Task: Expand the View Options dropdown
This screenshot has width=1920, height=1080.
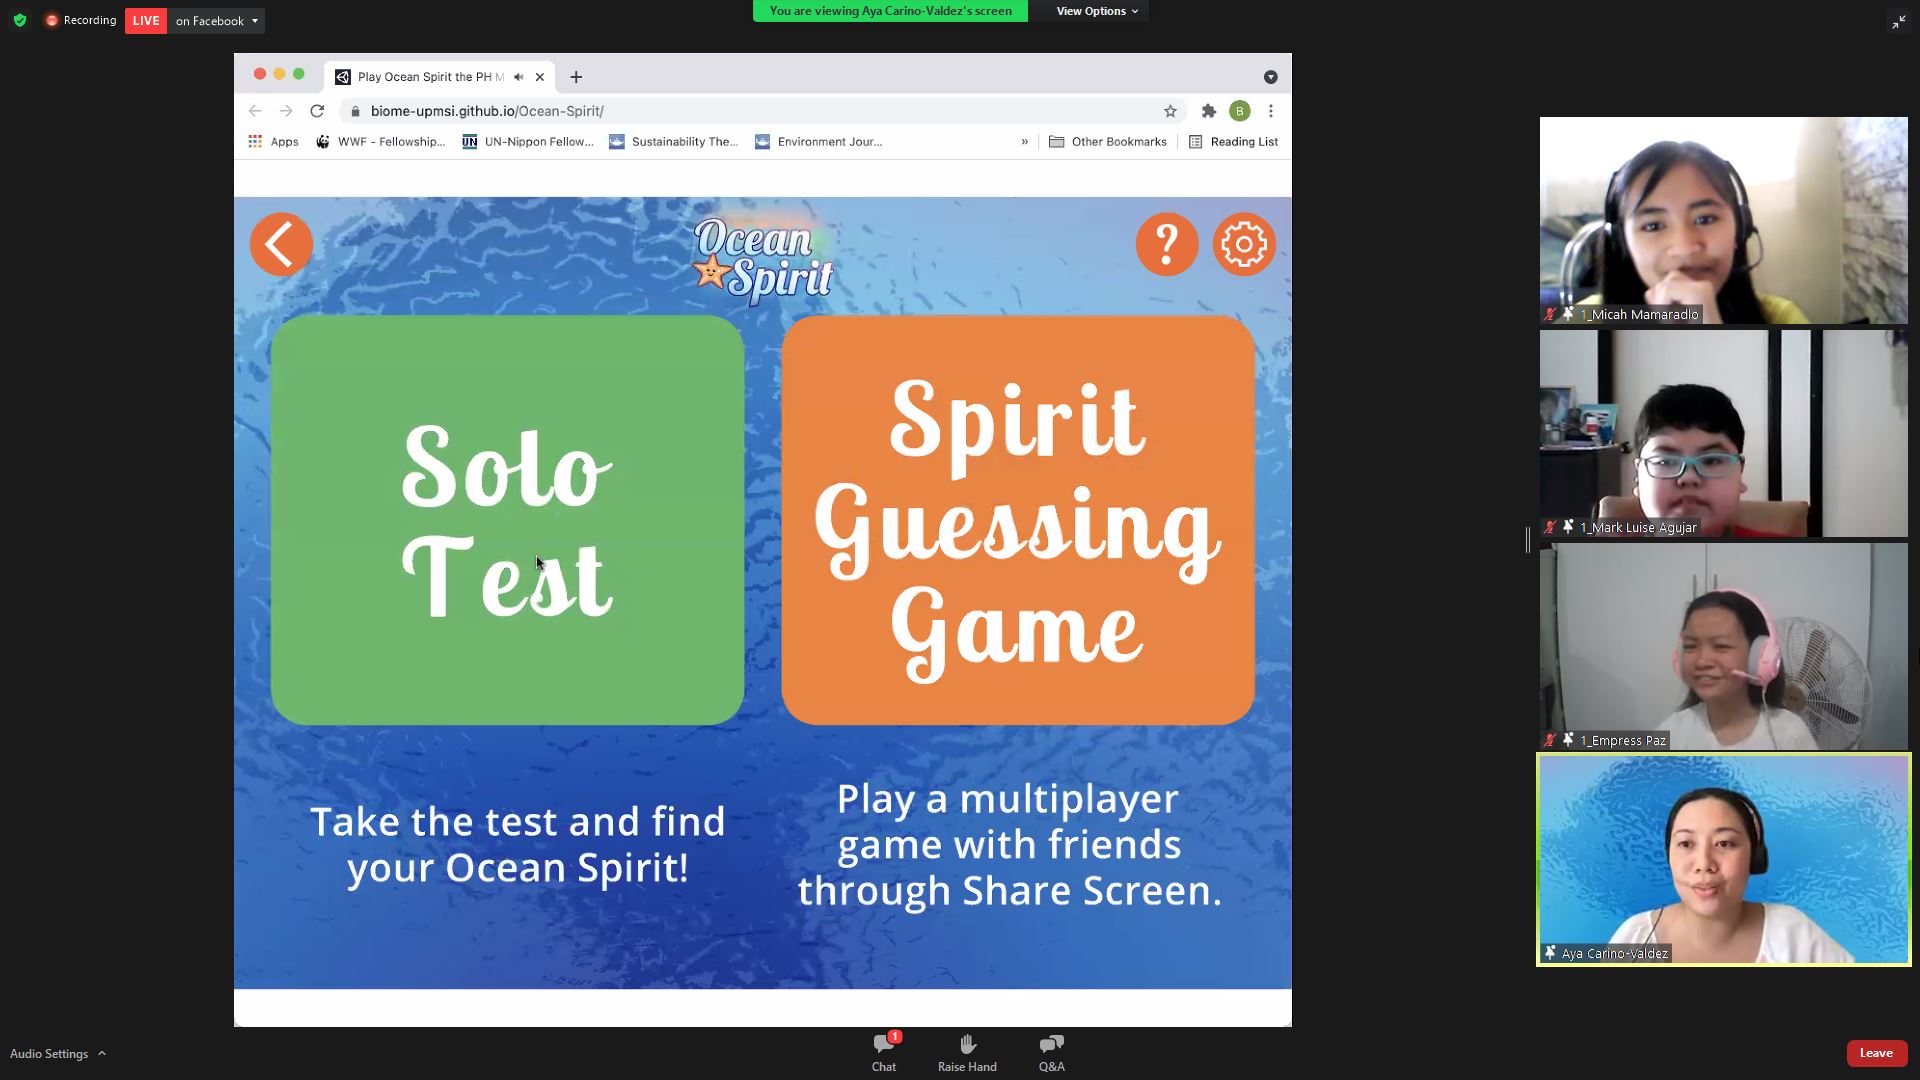Action: 1097,11
